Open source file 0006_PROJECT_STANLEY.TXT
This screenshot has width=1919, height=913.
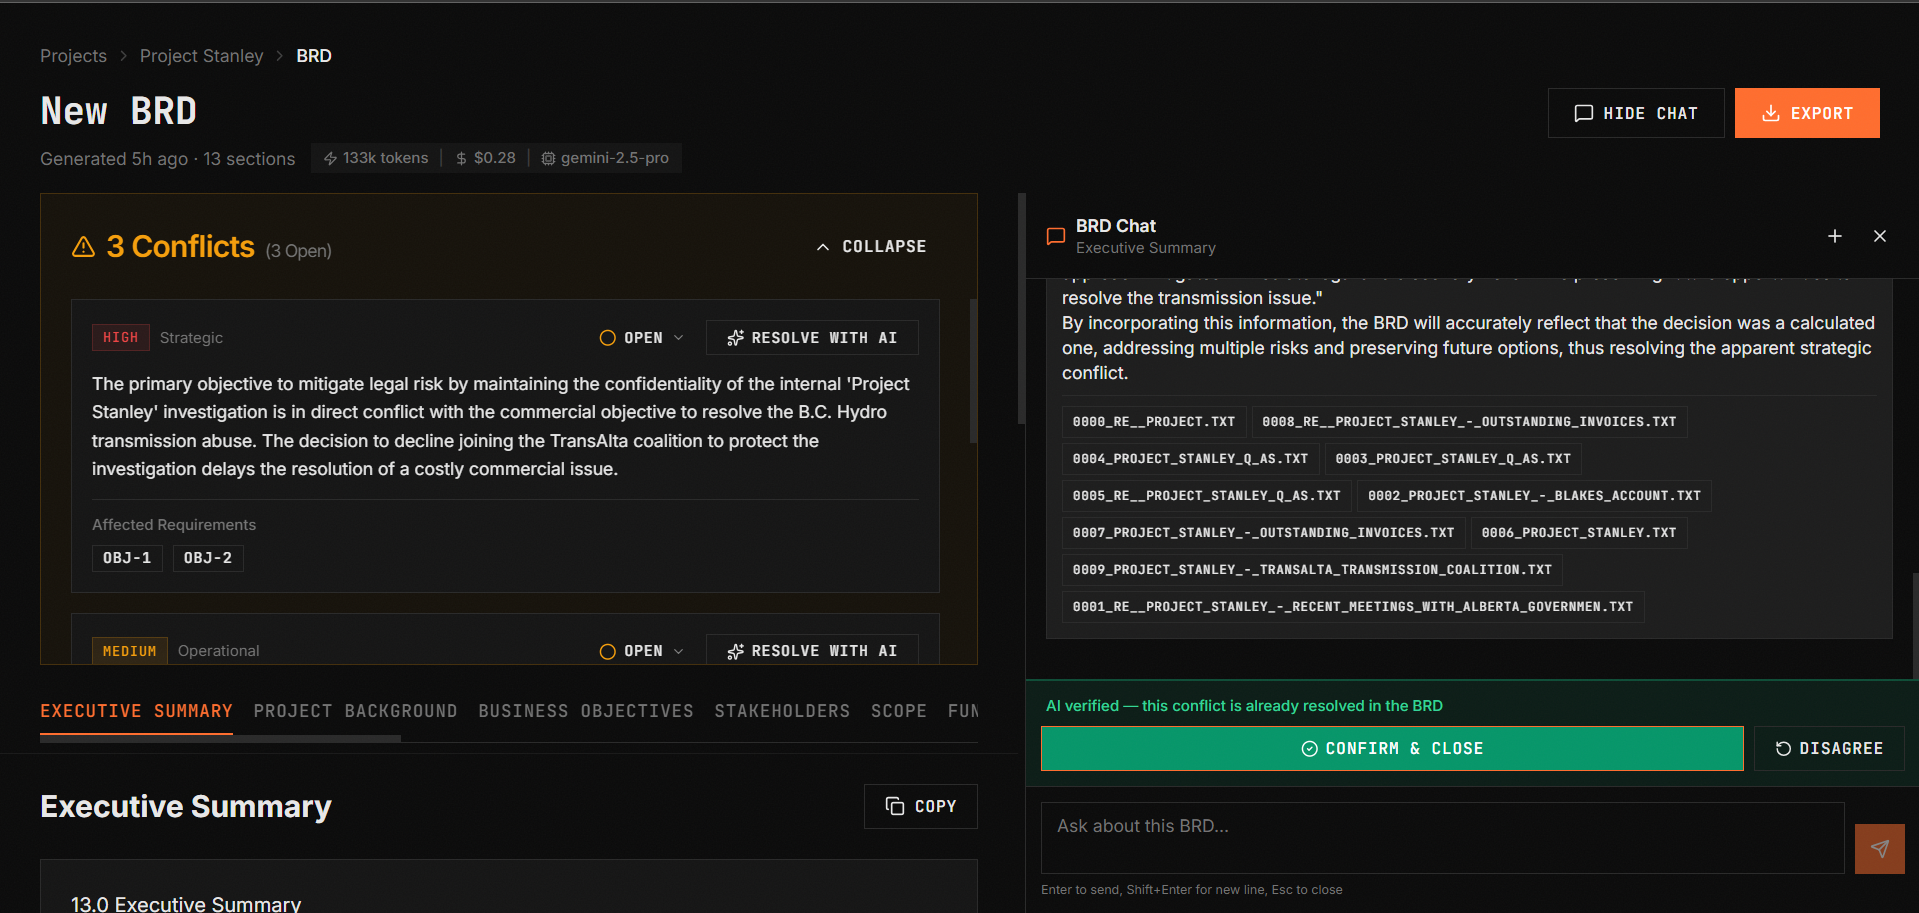pyautogui.click(x=1578, y=533)
